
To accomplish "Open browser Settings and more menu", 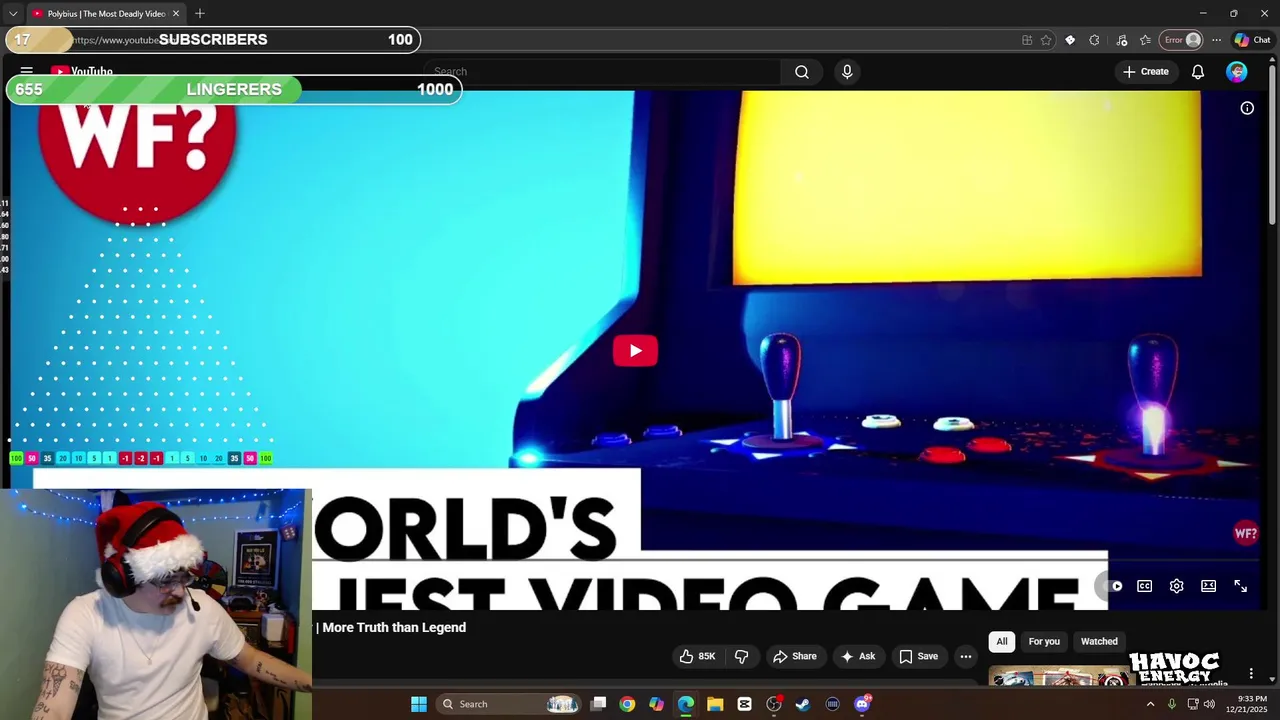I will click(x=1216, y=40).
